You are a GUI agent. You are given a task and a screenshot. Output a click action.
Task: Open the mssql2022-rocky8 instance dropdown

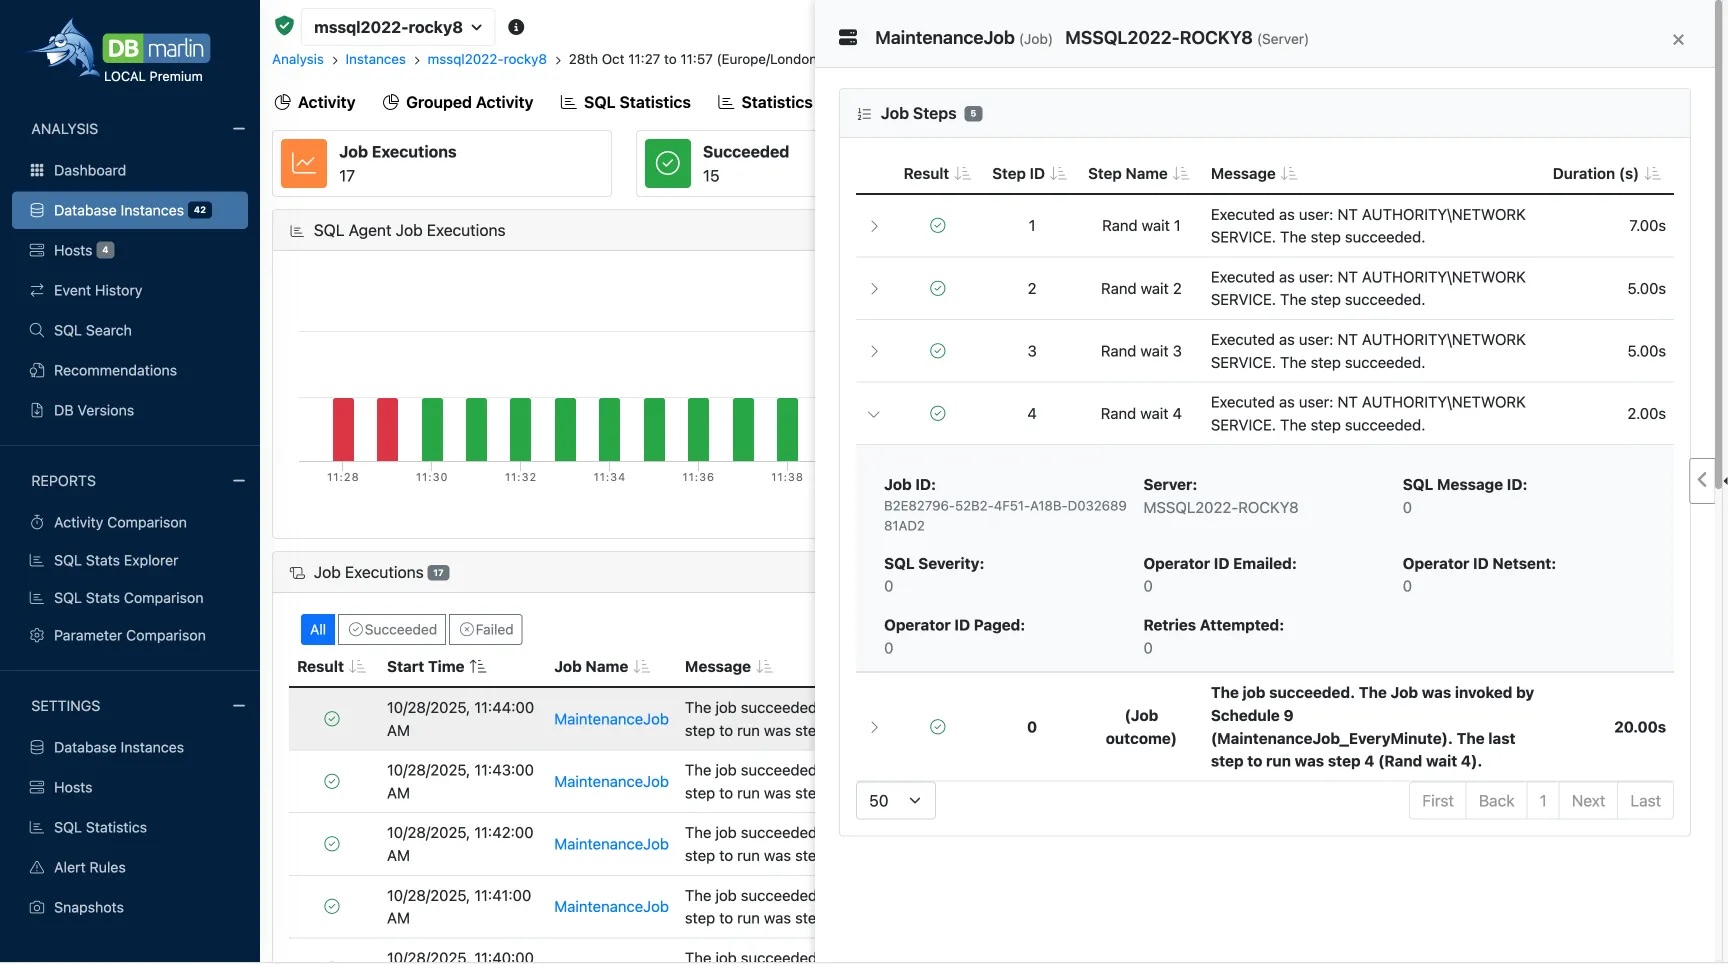[x=397, y=27]
